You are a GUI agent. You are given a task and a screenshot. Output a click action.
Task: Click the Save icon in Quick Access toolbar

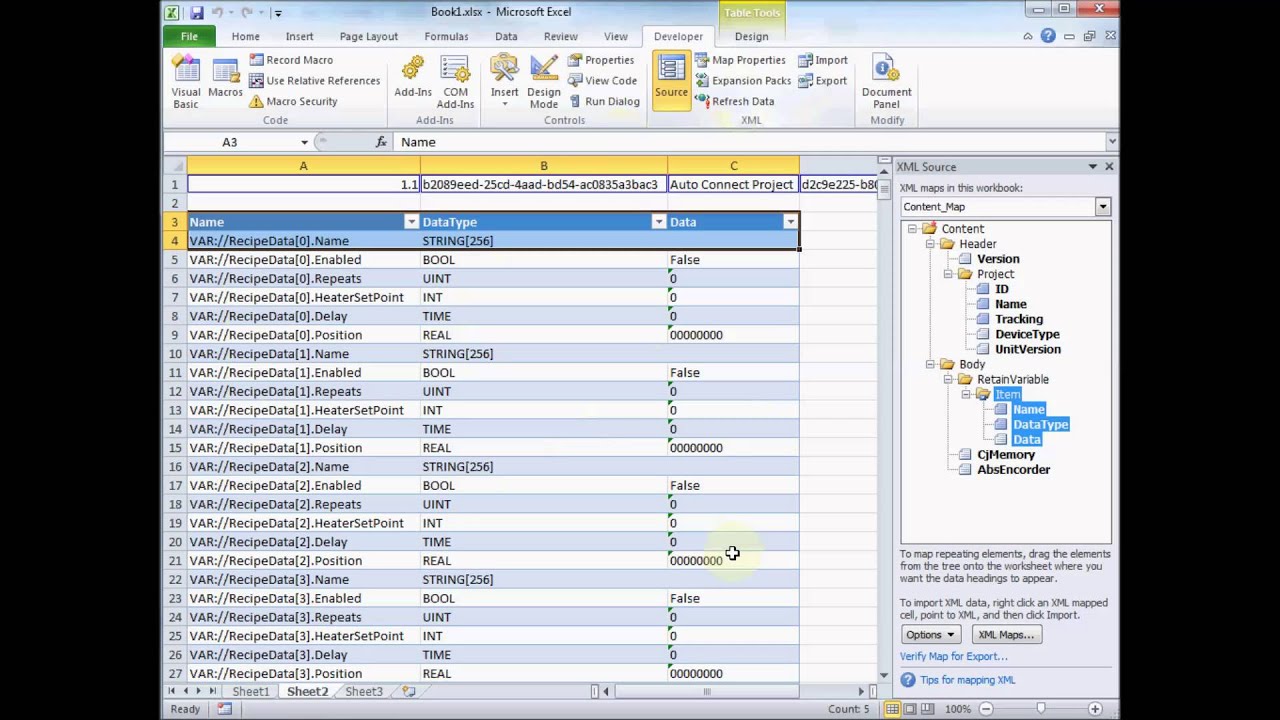(197, 12)
